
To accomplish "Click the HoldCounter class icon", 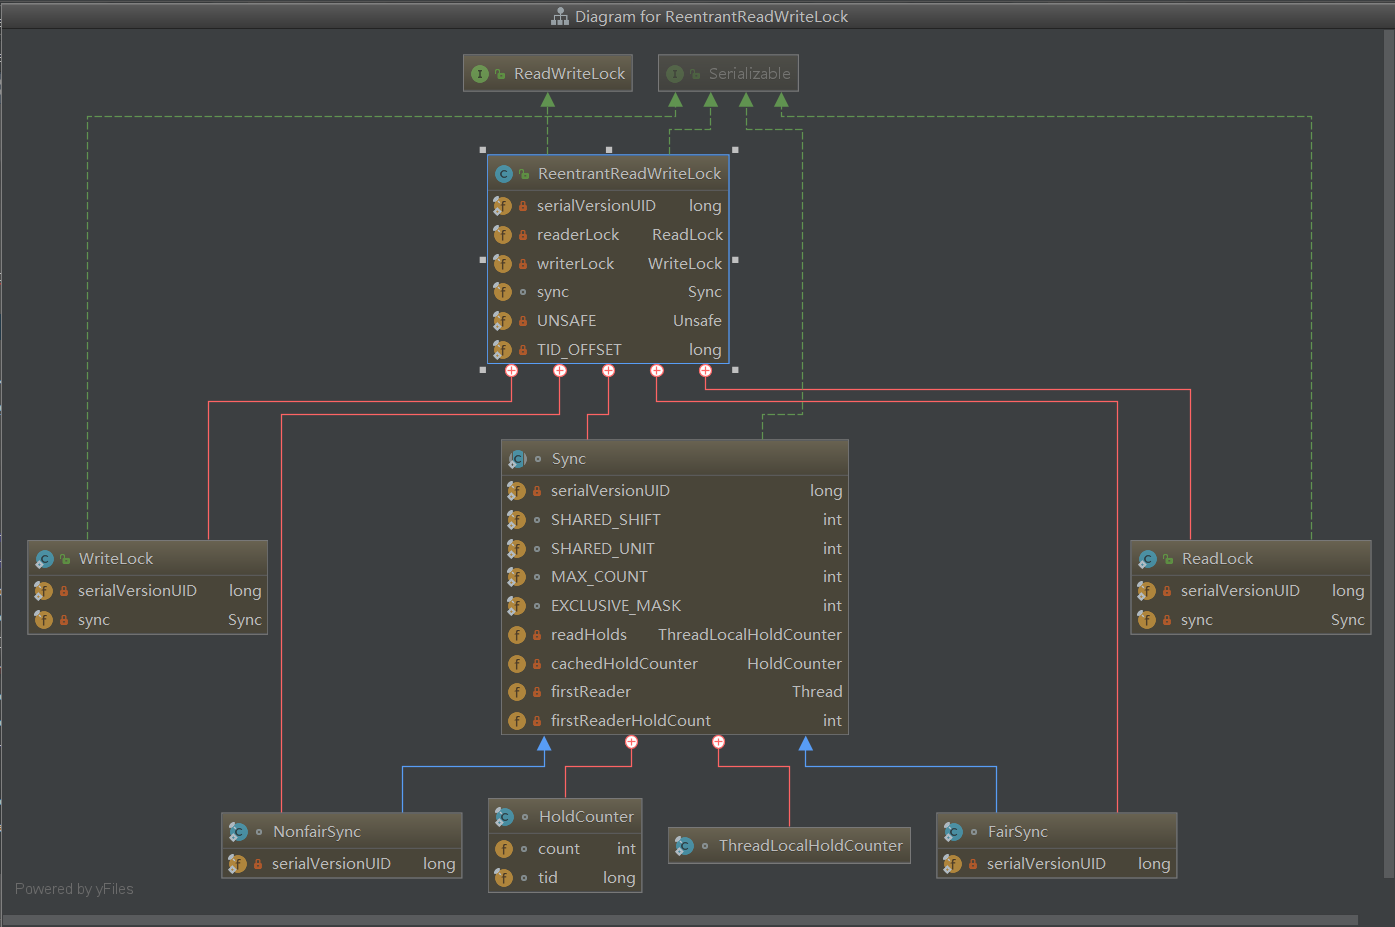I will (x=505, y=817).
